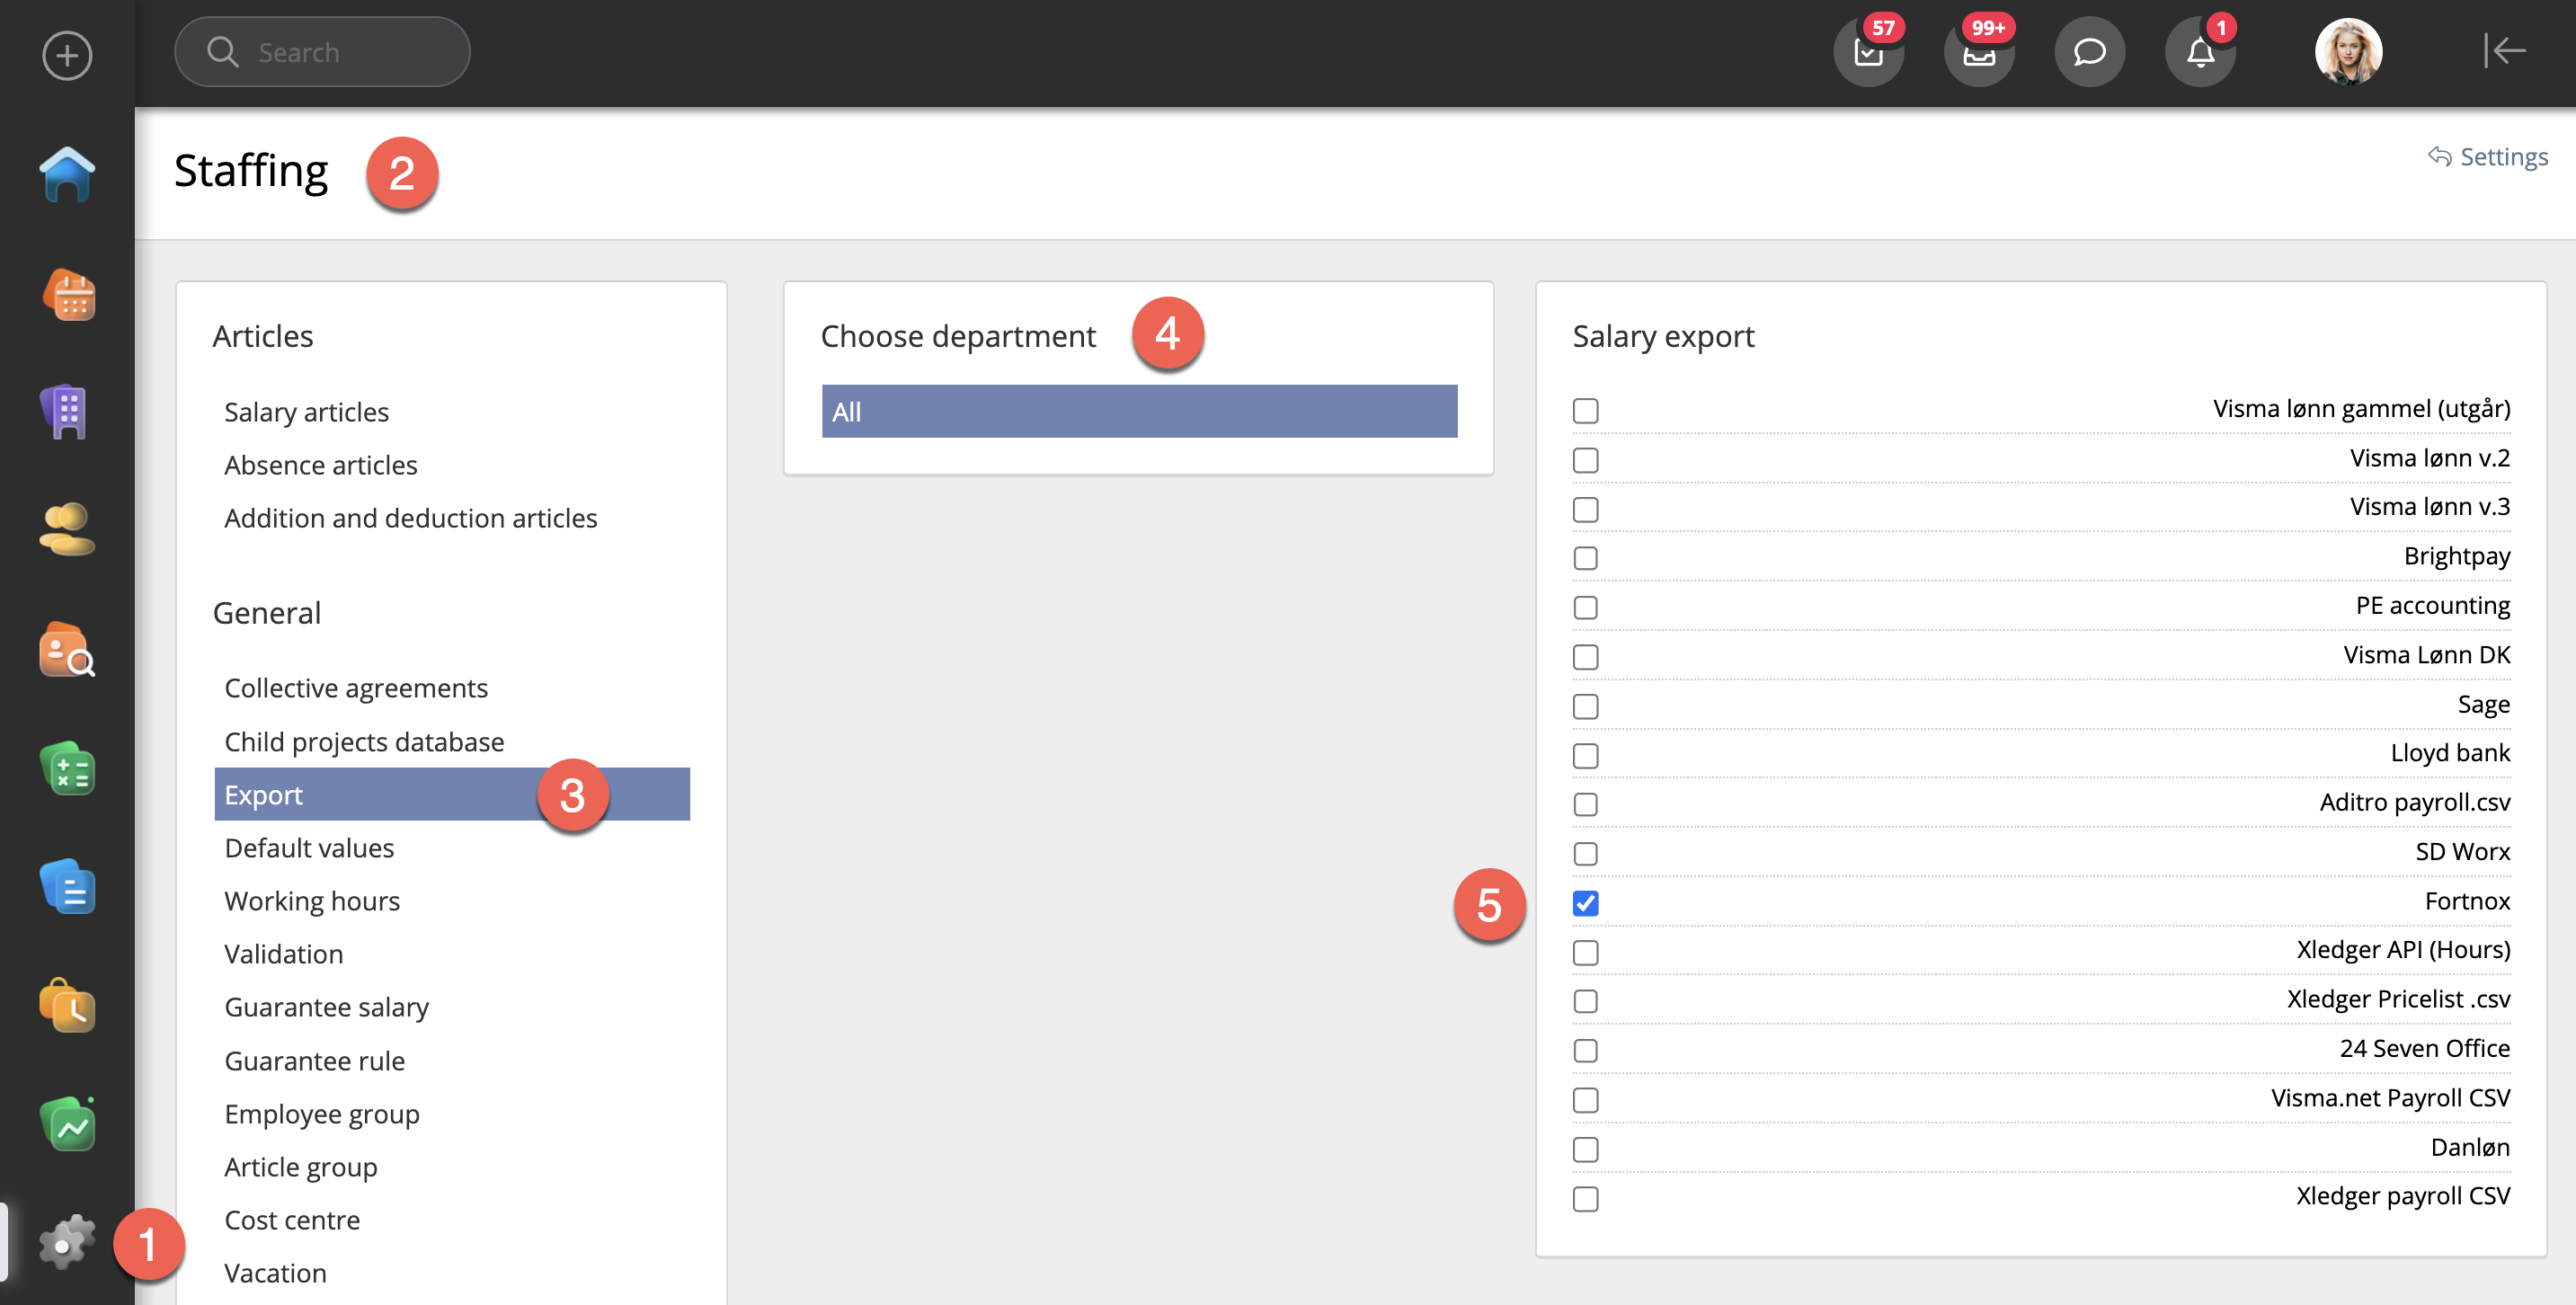Open Default values menu item
Viewport: 2576px width, 1305px height.
click(x=309, y=848)
